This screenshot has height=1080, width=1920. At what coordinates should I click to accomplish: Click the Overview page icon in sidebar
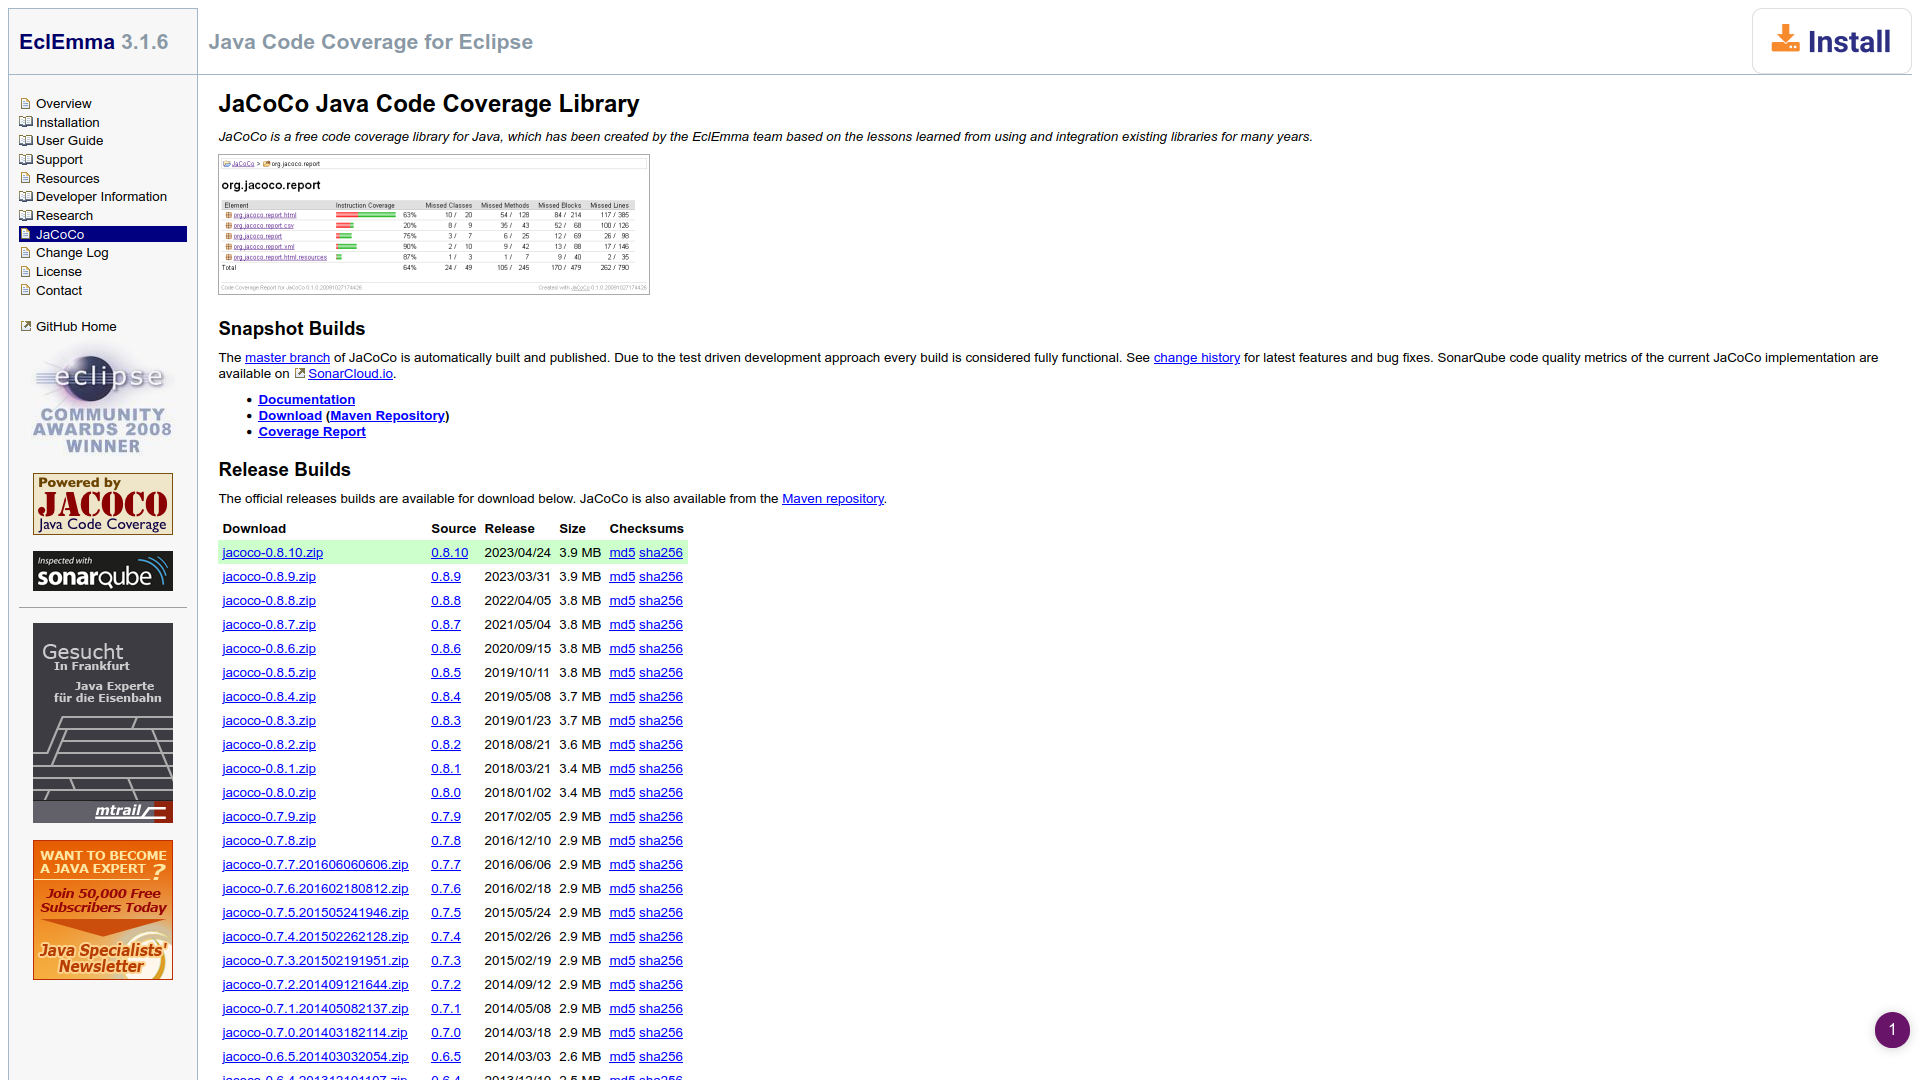coord(26,104)
